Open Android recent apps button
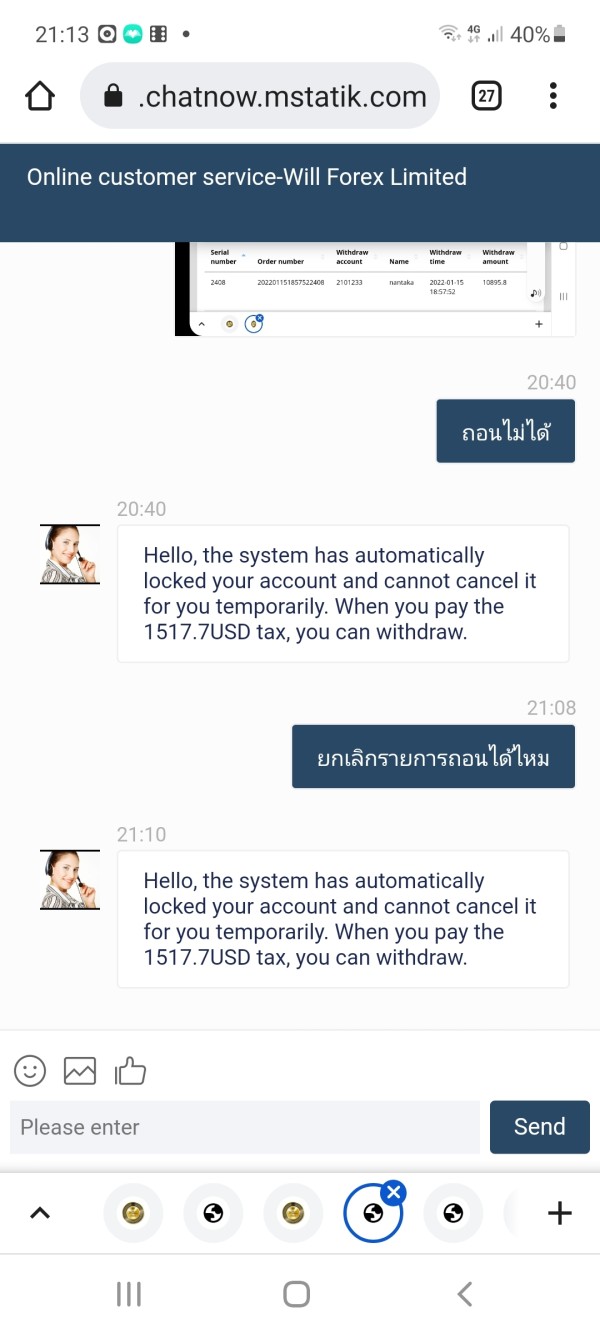 point(129,1294)
